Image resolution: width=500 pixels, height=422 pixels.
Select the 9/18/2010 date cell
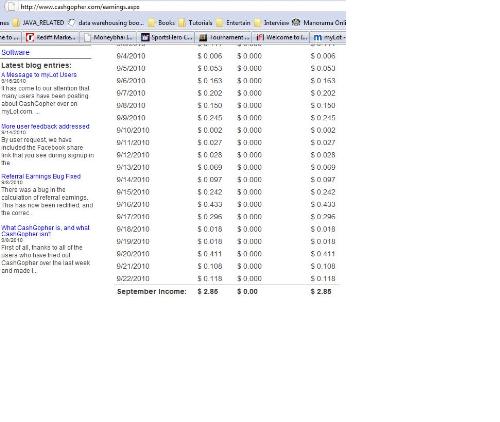tap(133, 229)
